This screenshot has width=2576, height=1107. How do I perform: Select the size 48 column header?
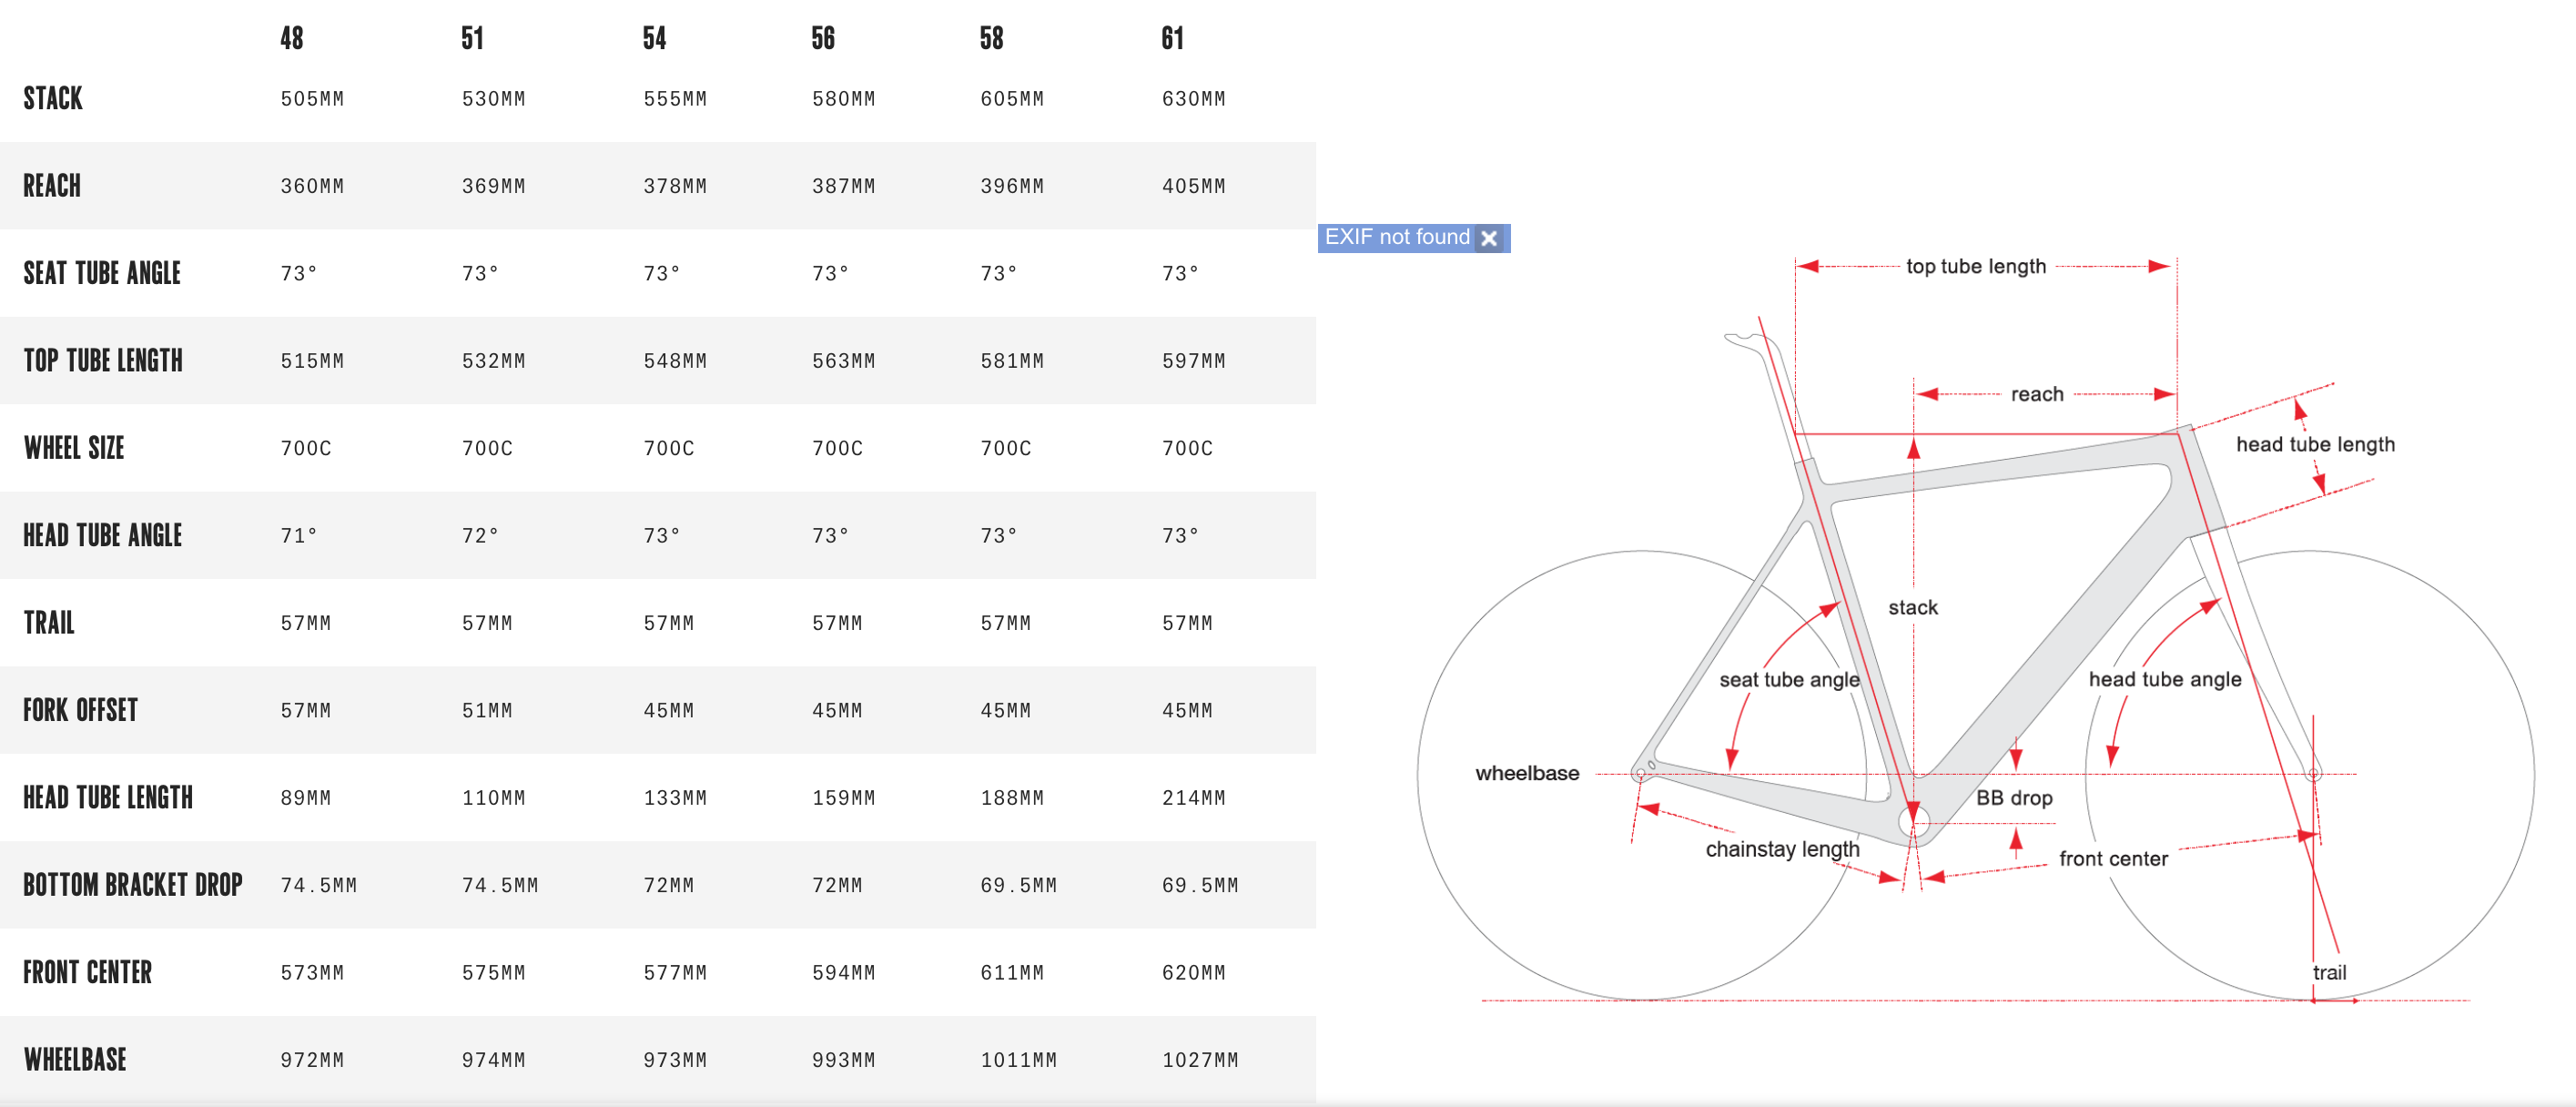point(291,39)
